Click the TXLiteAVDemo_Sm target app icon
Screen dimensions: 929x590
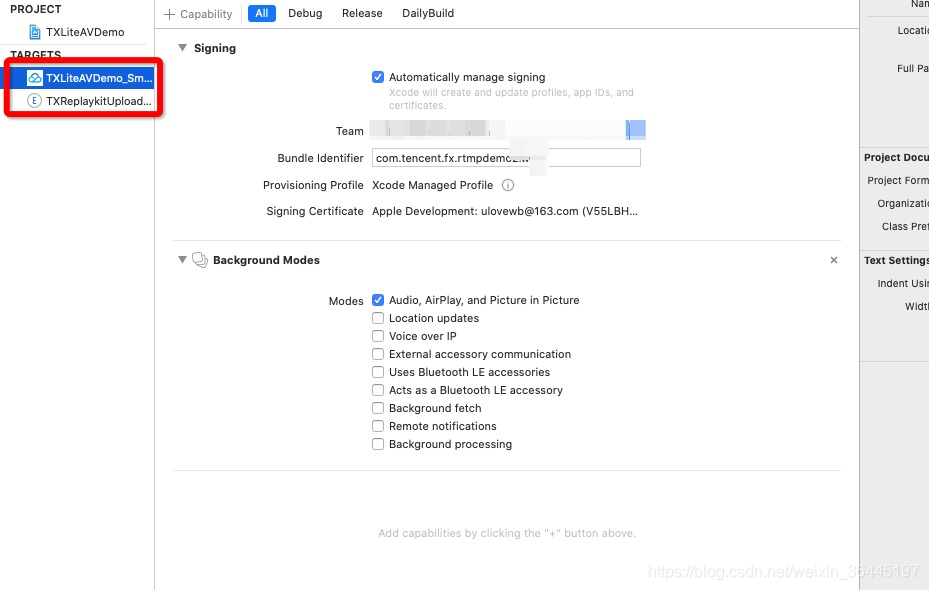coord(35,78)
